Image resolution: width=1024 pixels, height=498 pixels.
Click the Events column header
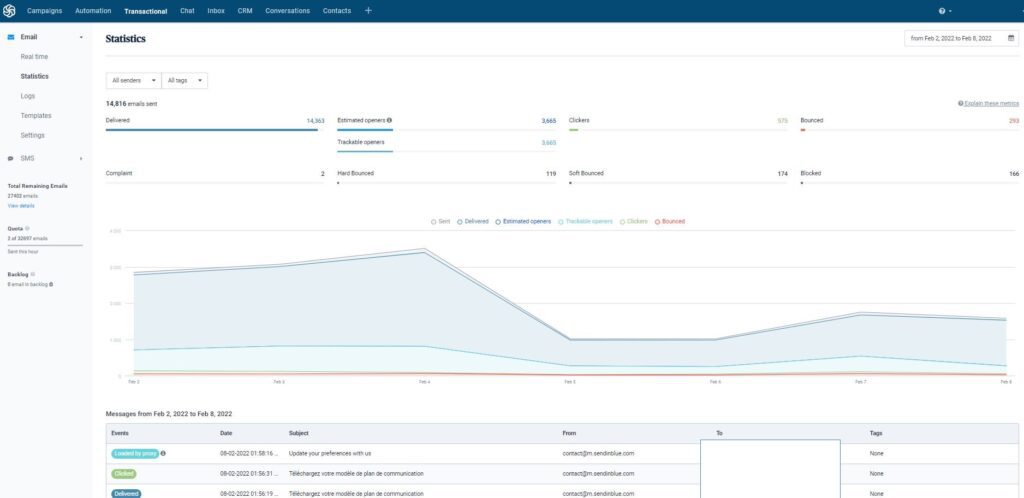pyautogui.click(x=120, y=433)
